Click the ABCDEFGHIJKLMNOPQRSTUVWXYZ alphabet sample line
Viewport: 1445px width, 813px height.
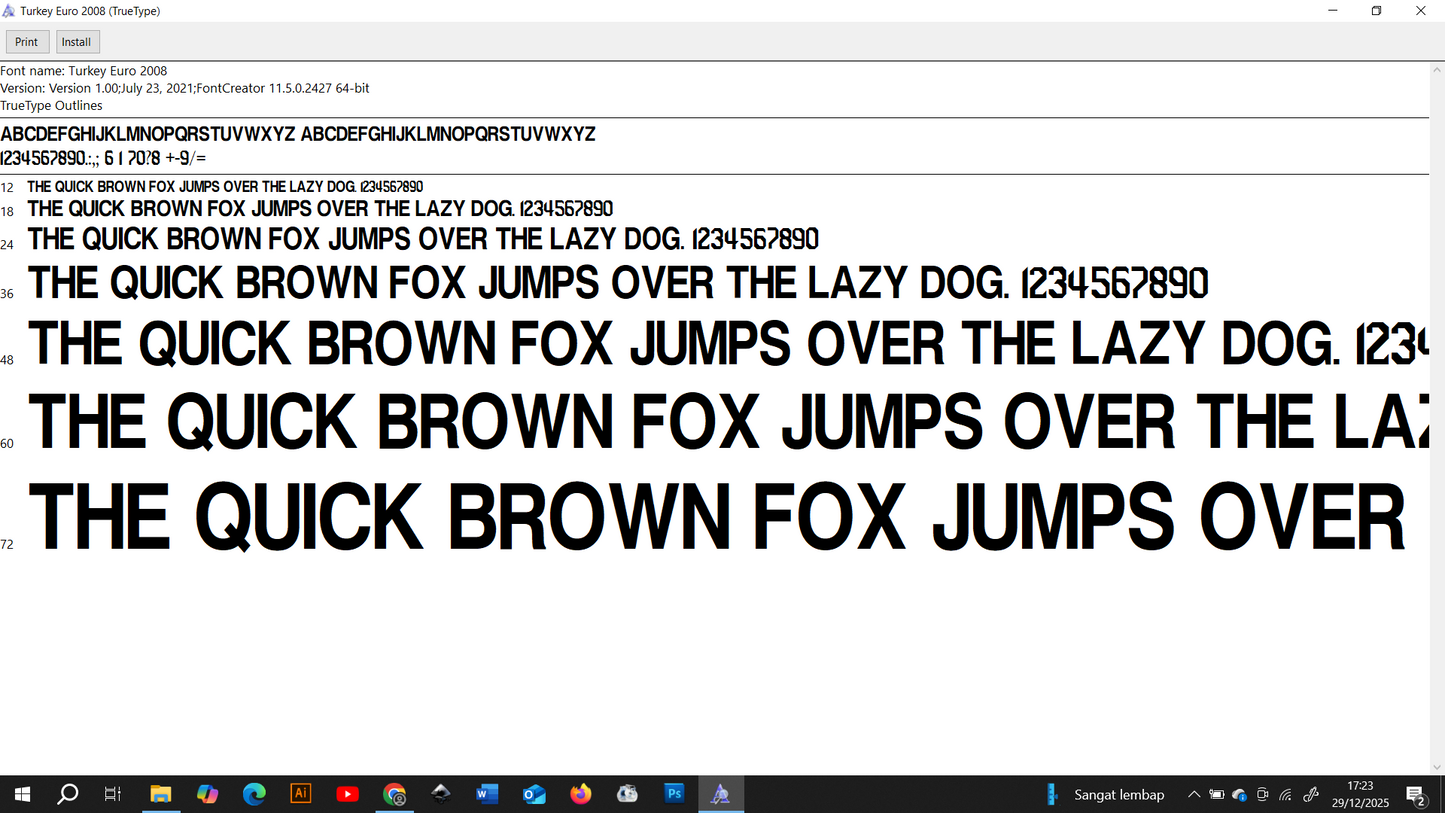[298, 134]
